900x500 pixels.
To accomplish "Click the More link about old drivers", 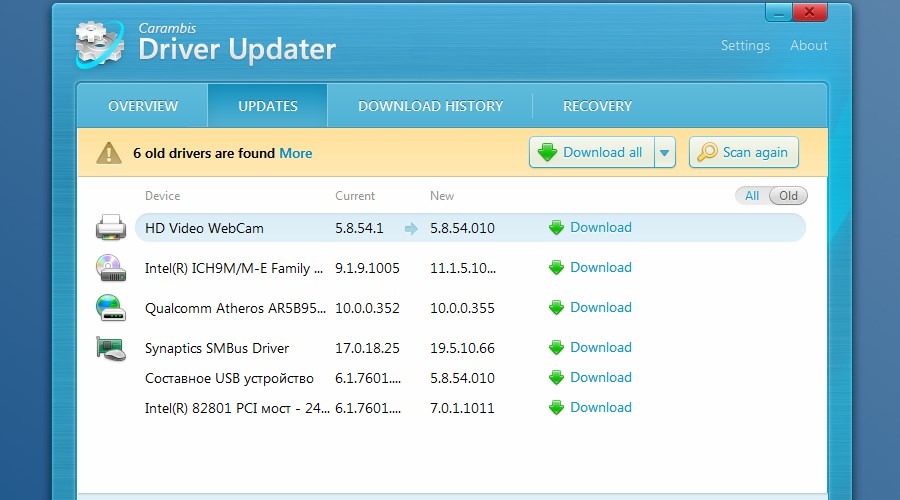I will [x=296, y=153].
